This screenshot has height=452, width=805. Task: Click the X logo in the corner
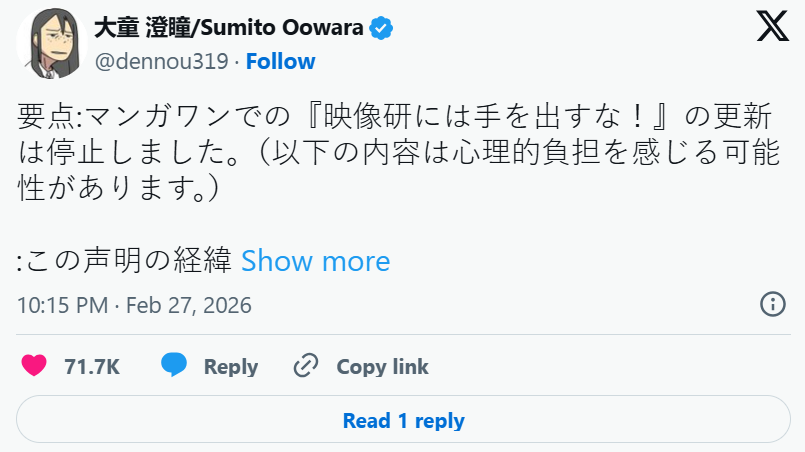tap(772, 26)
